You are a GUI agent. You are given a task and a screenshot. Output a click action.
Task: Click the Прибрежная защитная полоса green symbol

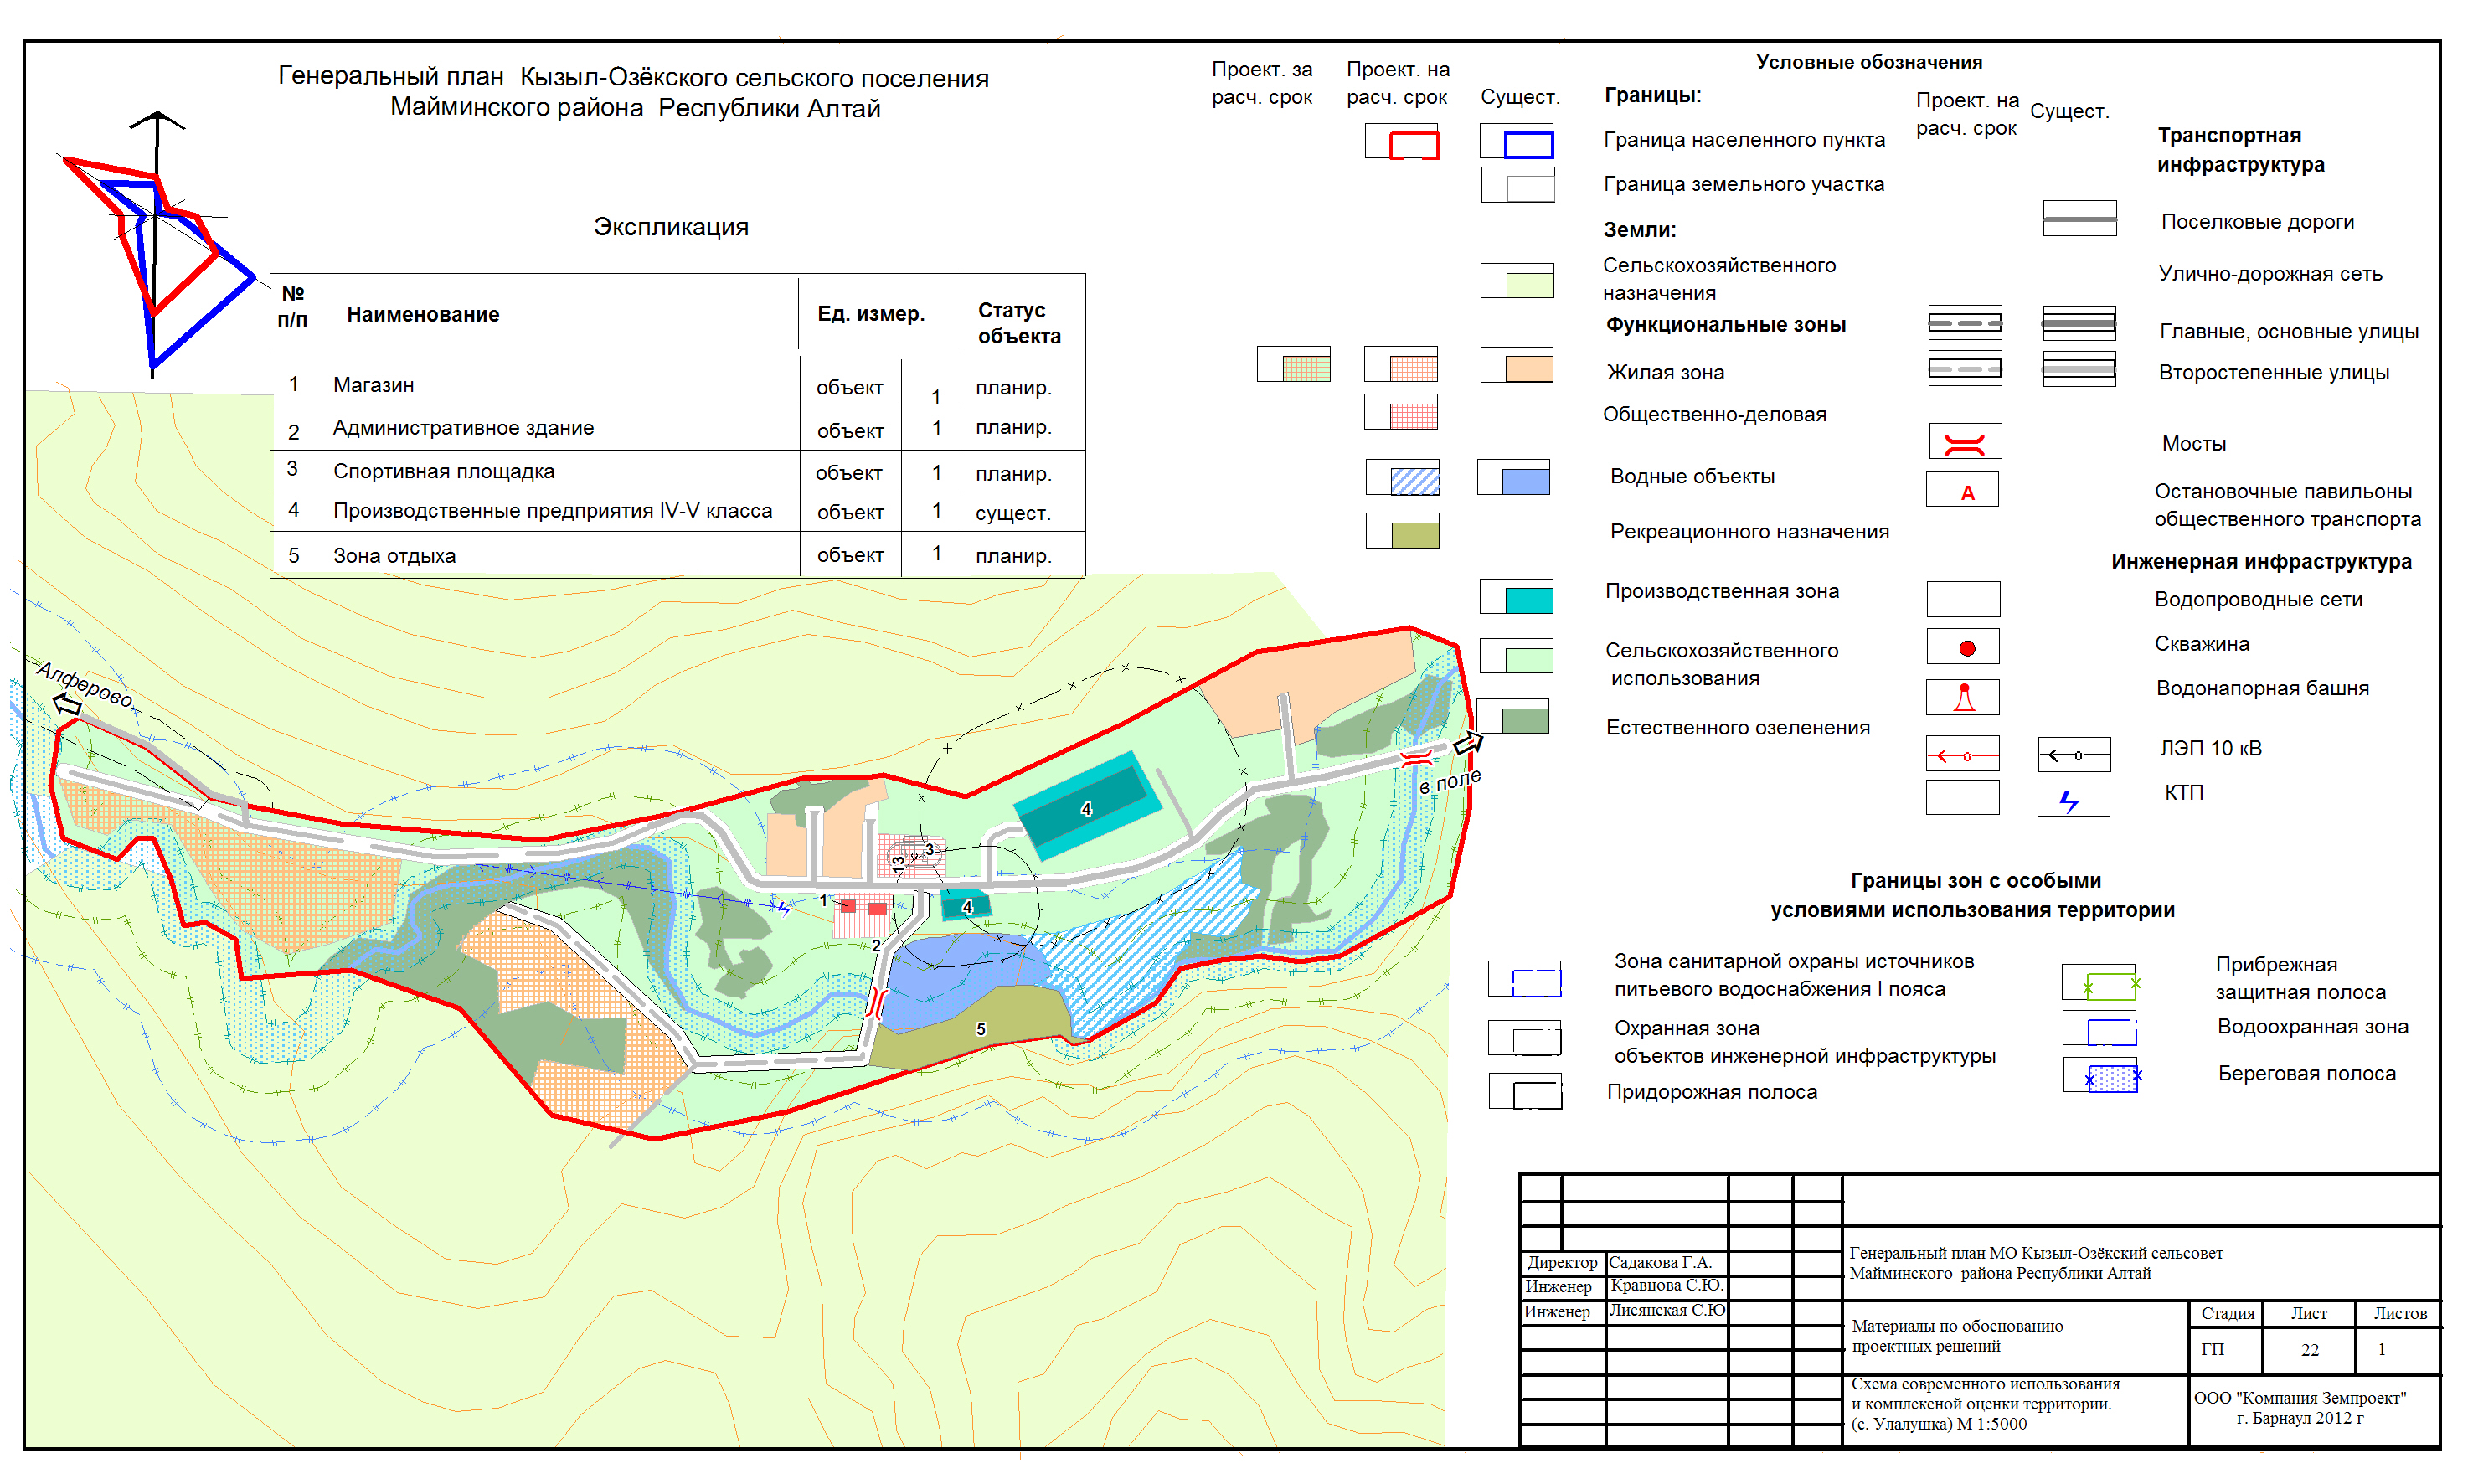(2101, 982)
